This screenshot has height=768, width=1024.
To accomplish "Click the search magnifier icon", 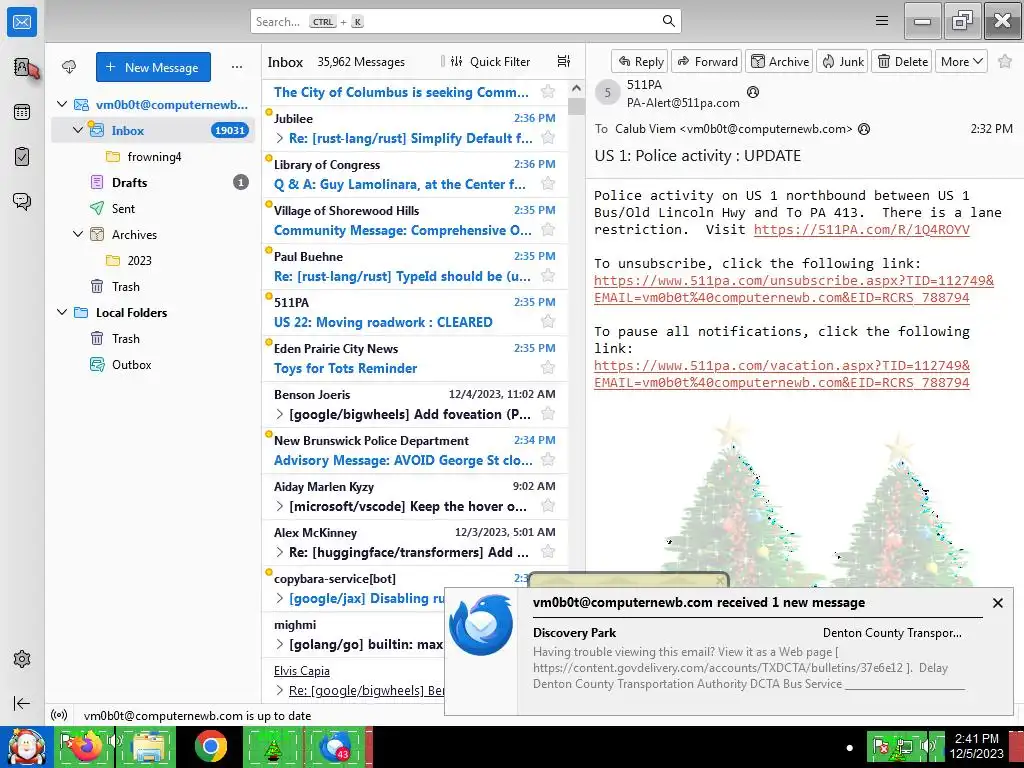I will [x=669, y=21].
